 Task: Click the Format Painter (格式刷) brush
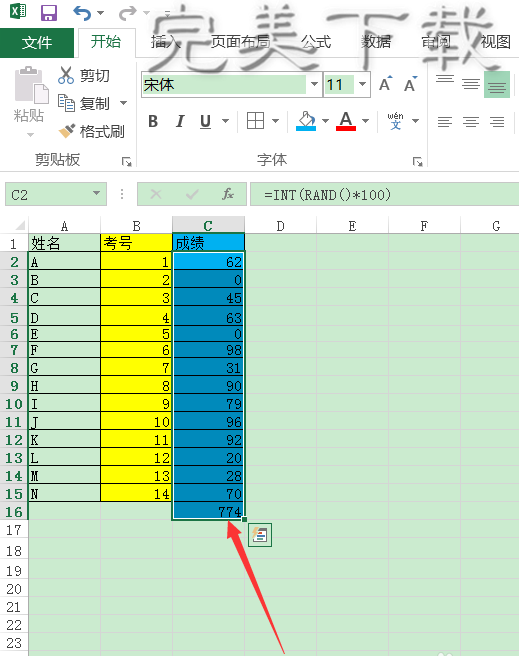(66, 131)
